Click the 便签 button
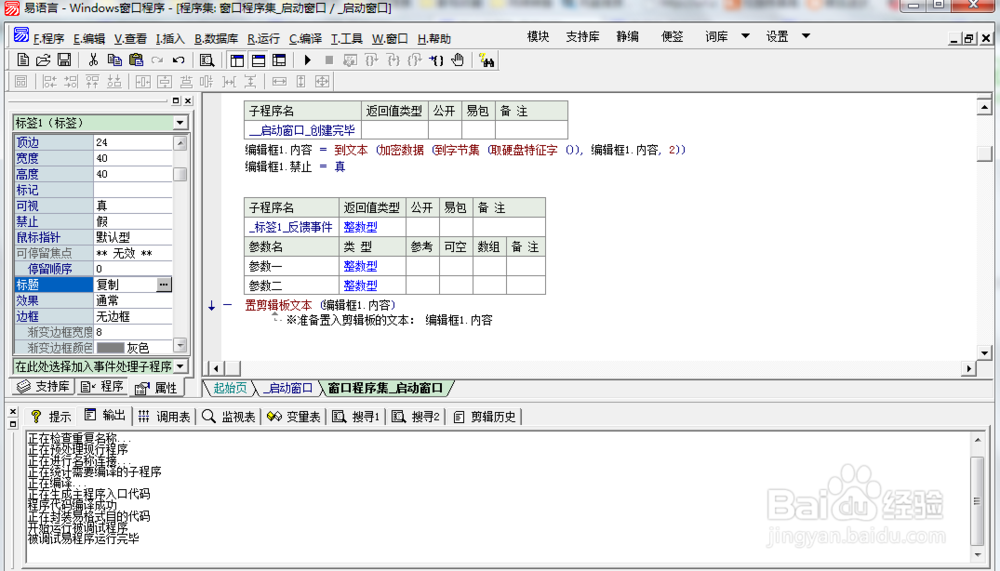The width and height of the screenshot is (1000, 571). 672,36
